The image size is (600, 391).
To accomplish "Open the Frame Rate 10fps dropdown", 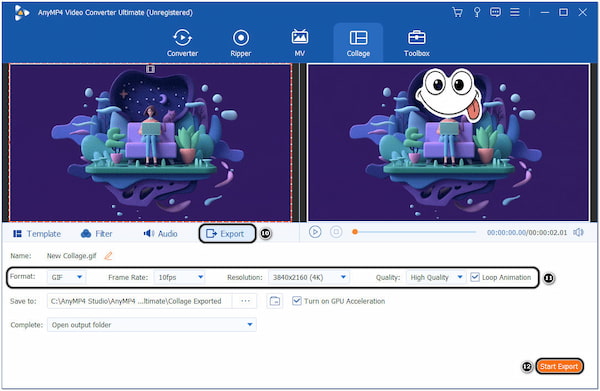I will 179,277.
